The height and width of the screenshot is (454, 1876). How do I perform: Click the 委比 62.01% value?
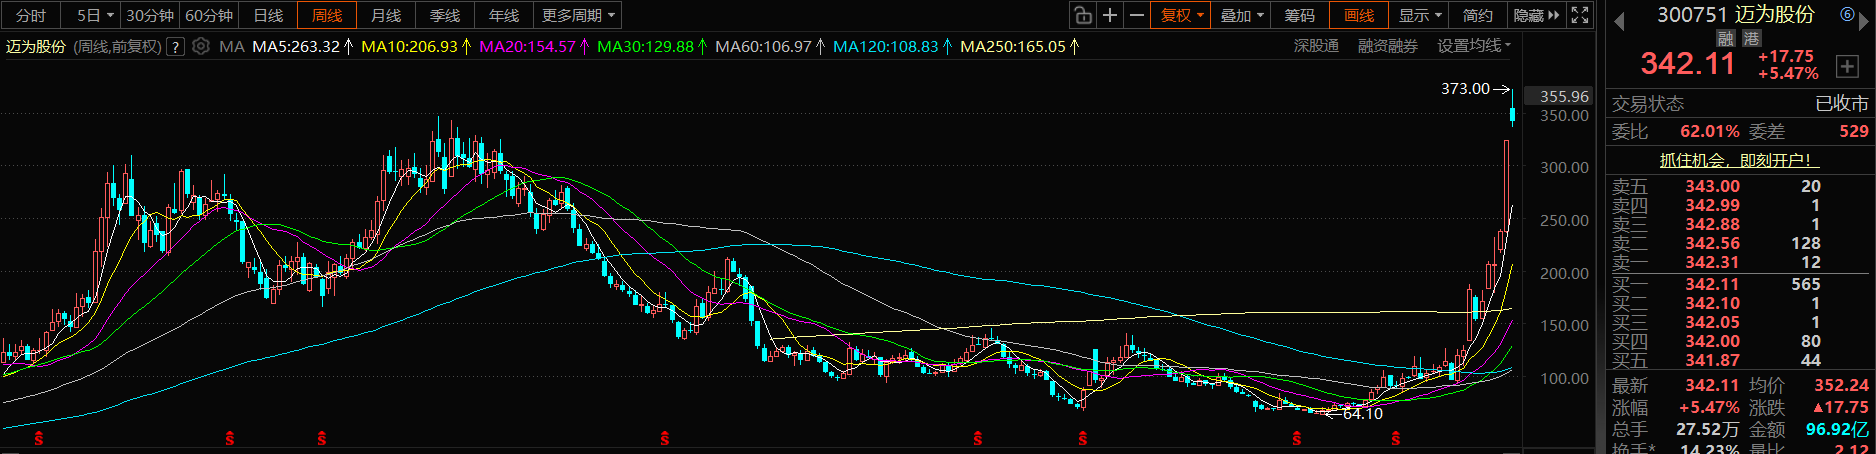(1709, 131)
